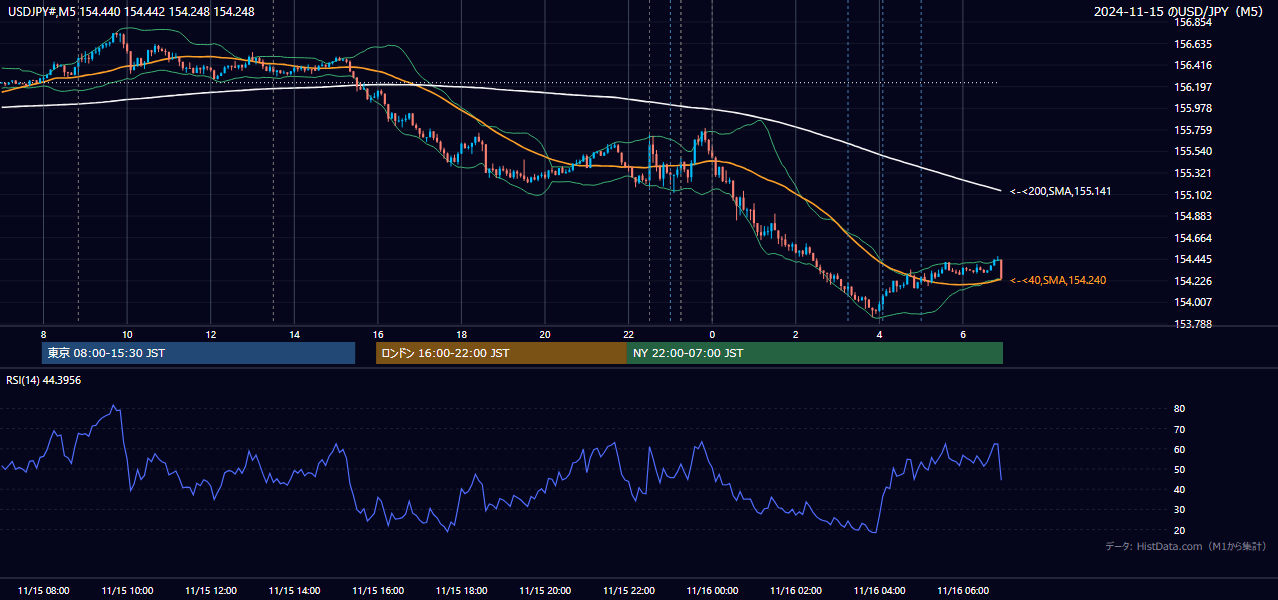This screenshot has height=600, width=1278.
Task: Click the hour label 8 under price chart
Action: point(43,334)
